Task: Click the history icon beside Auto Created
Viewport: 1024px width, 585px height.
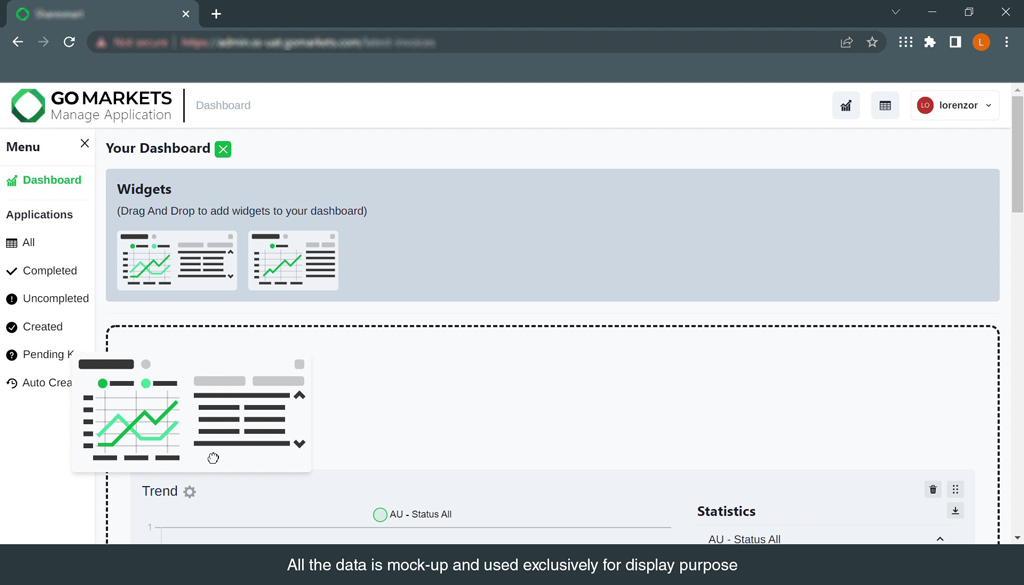Action: point(12,383)
